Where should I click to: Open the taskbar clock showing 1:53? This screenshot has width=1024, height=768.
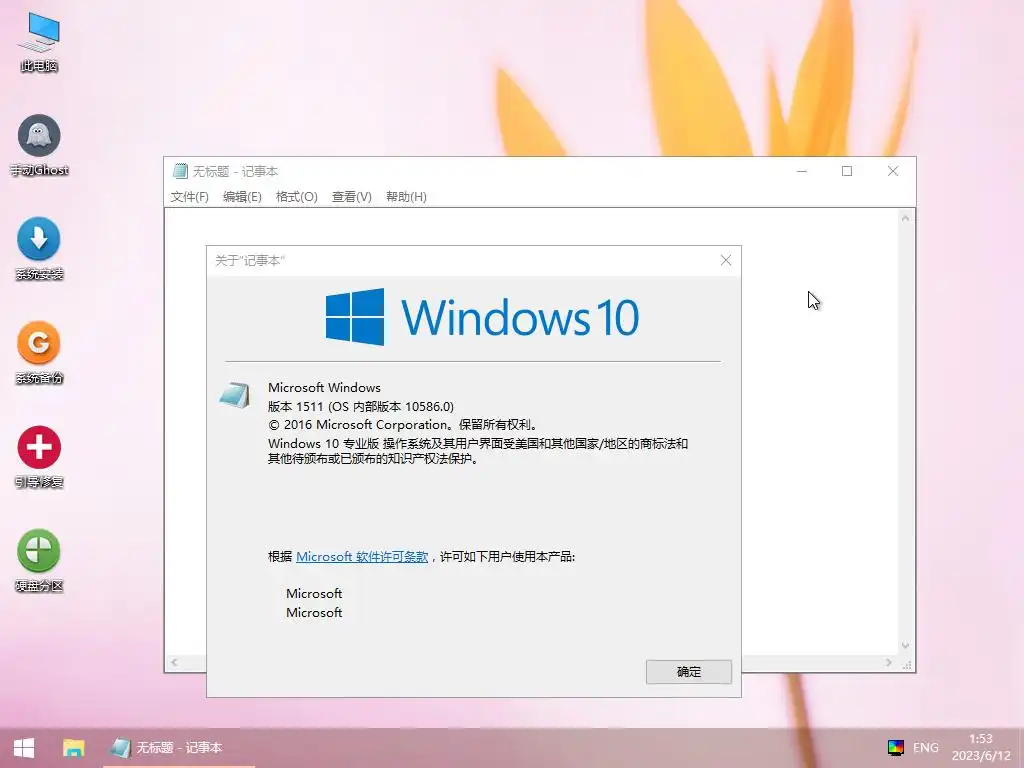[981, 747]
